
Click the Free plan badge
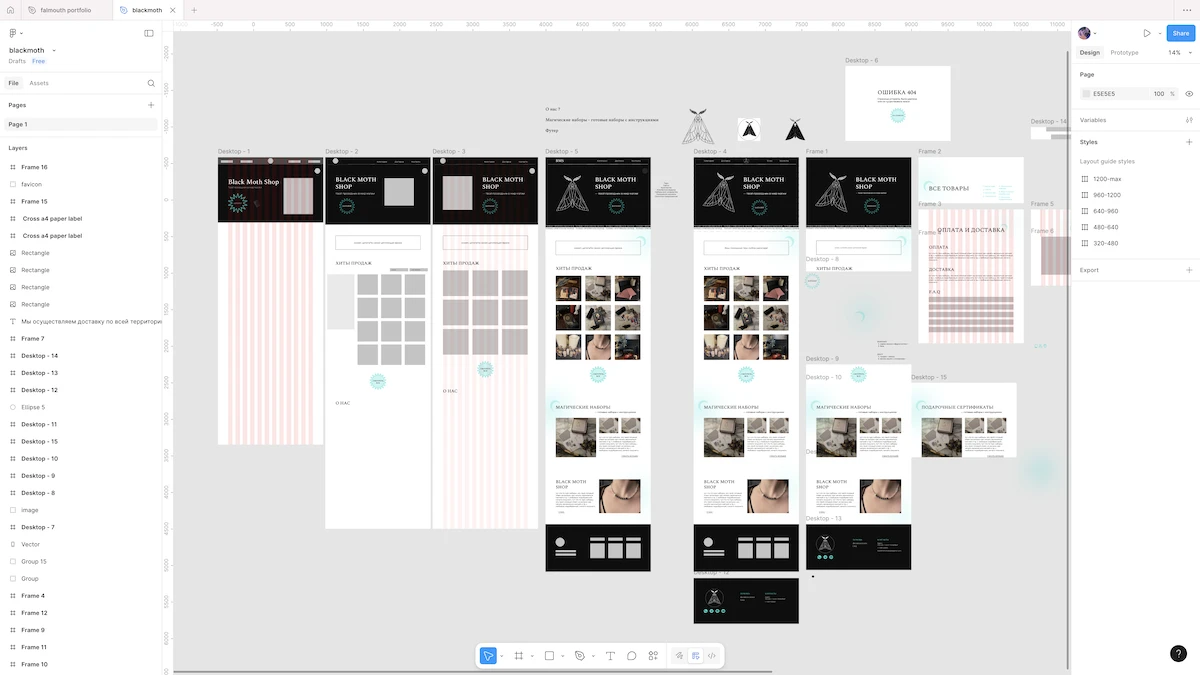[38, 61]
